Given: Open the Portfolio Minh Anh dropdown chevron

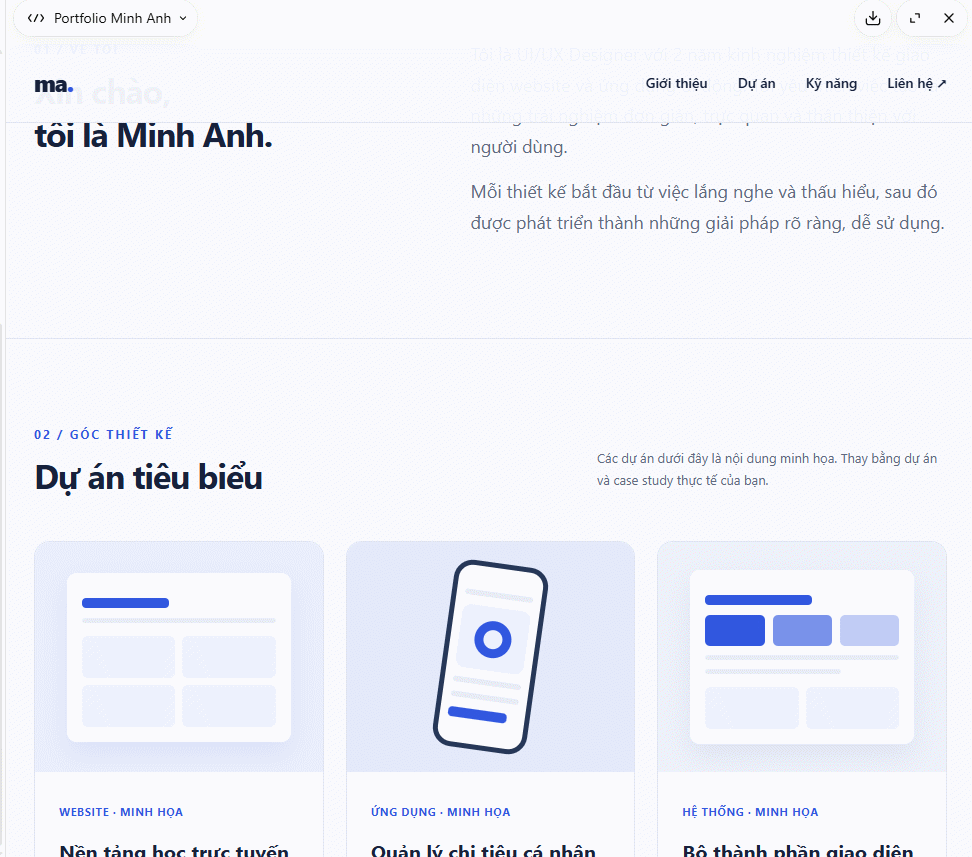Looking at the screenshot, I should tap(183, 18).
